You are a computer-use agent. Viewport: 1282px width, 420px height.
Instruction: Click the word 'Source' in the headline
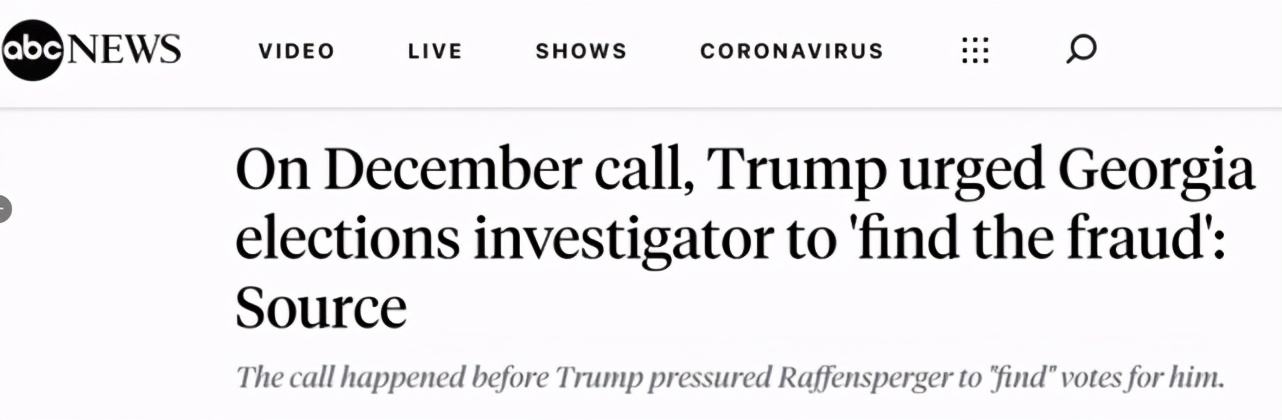click(x=321, y=308)
